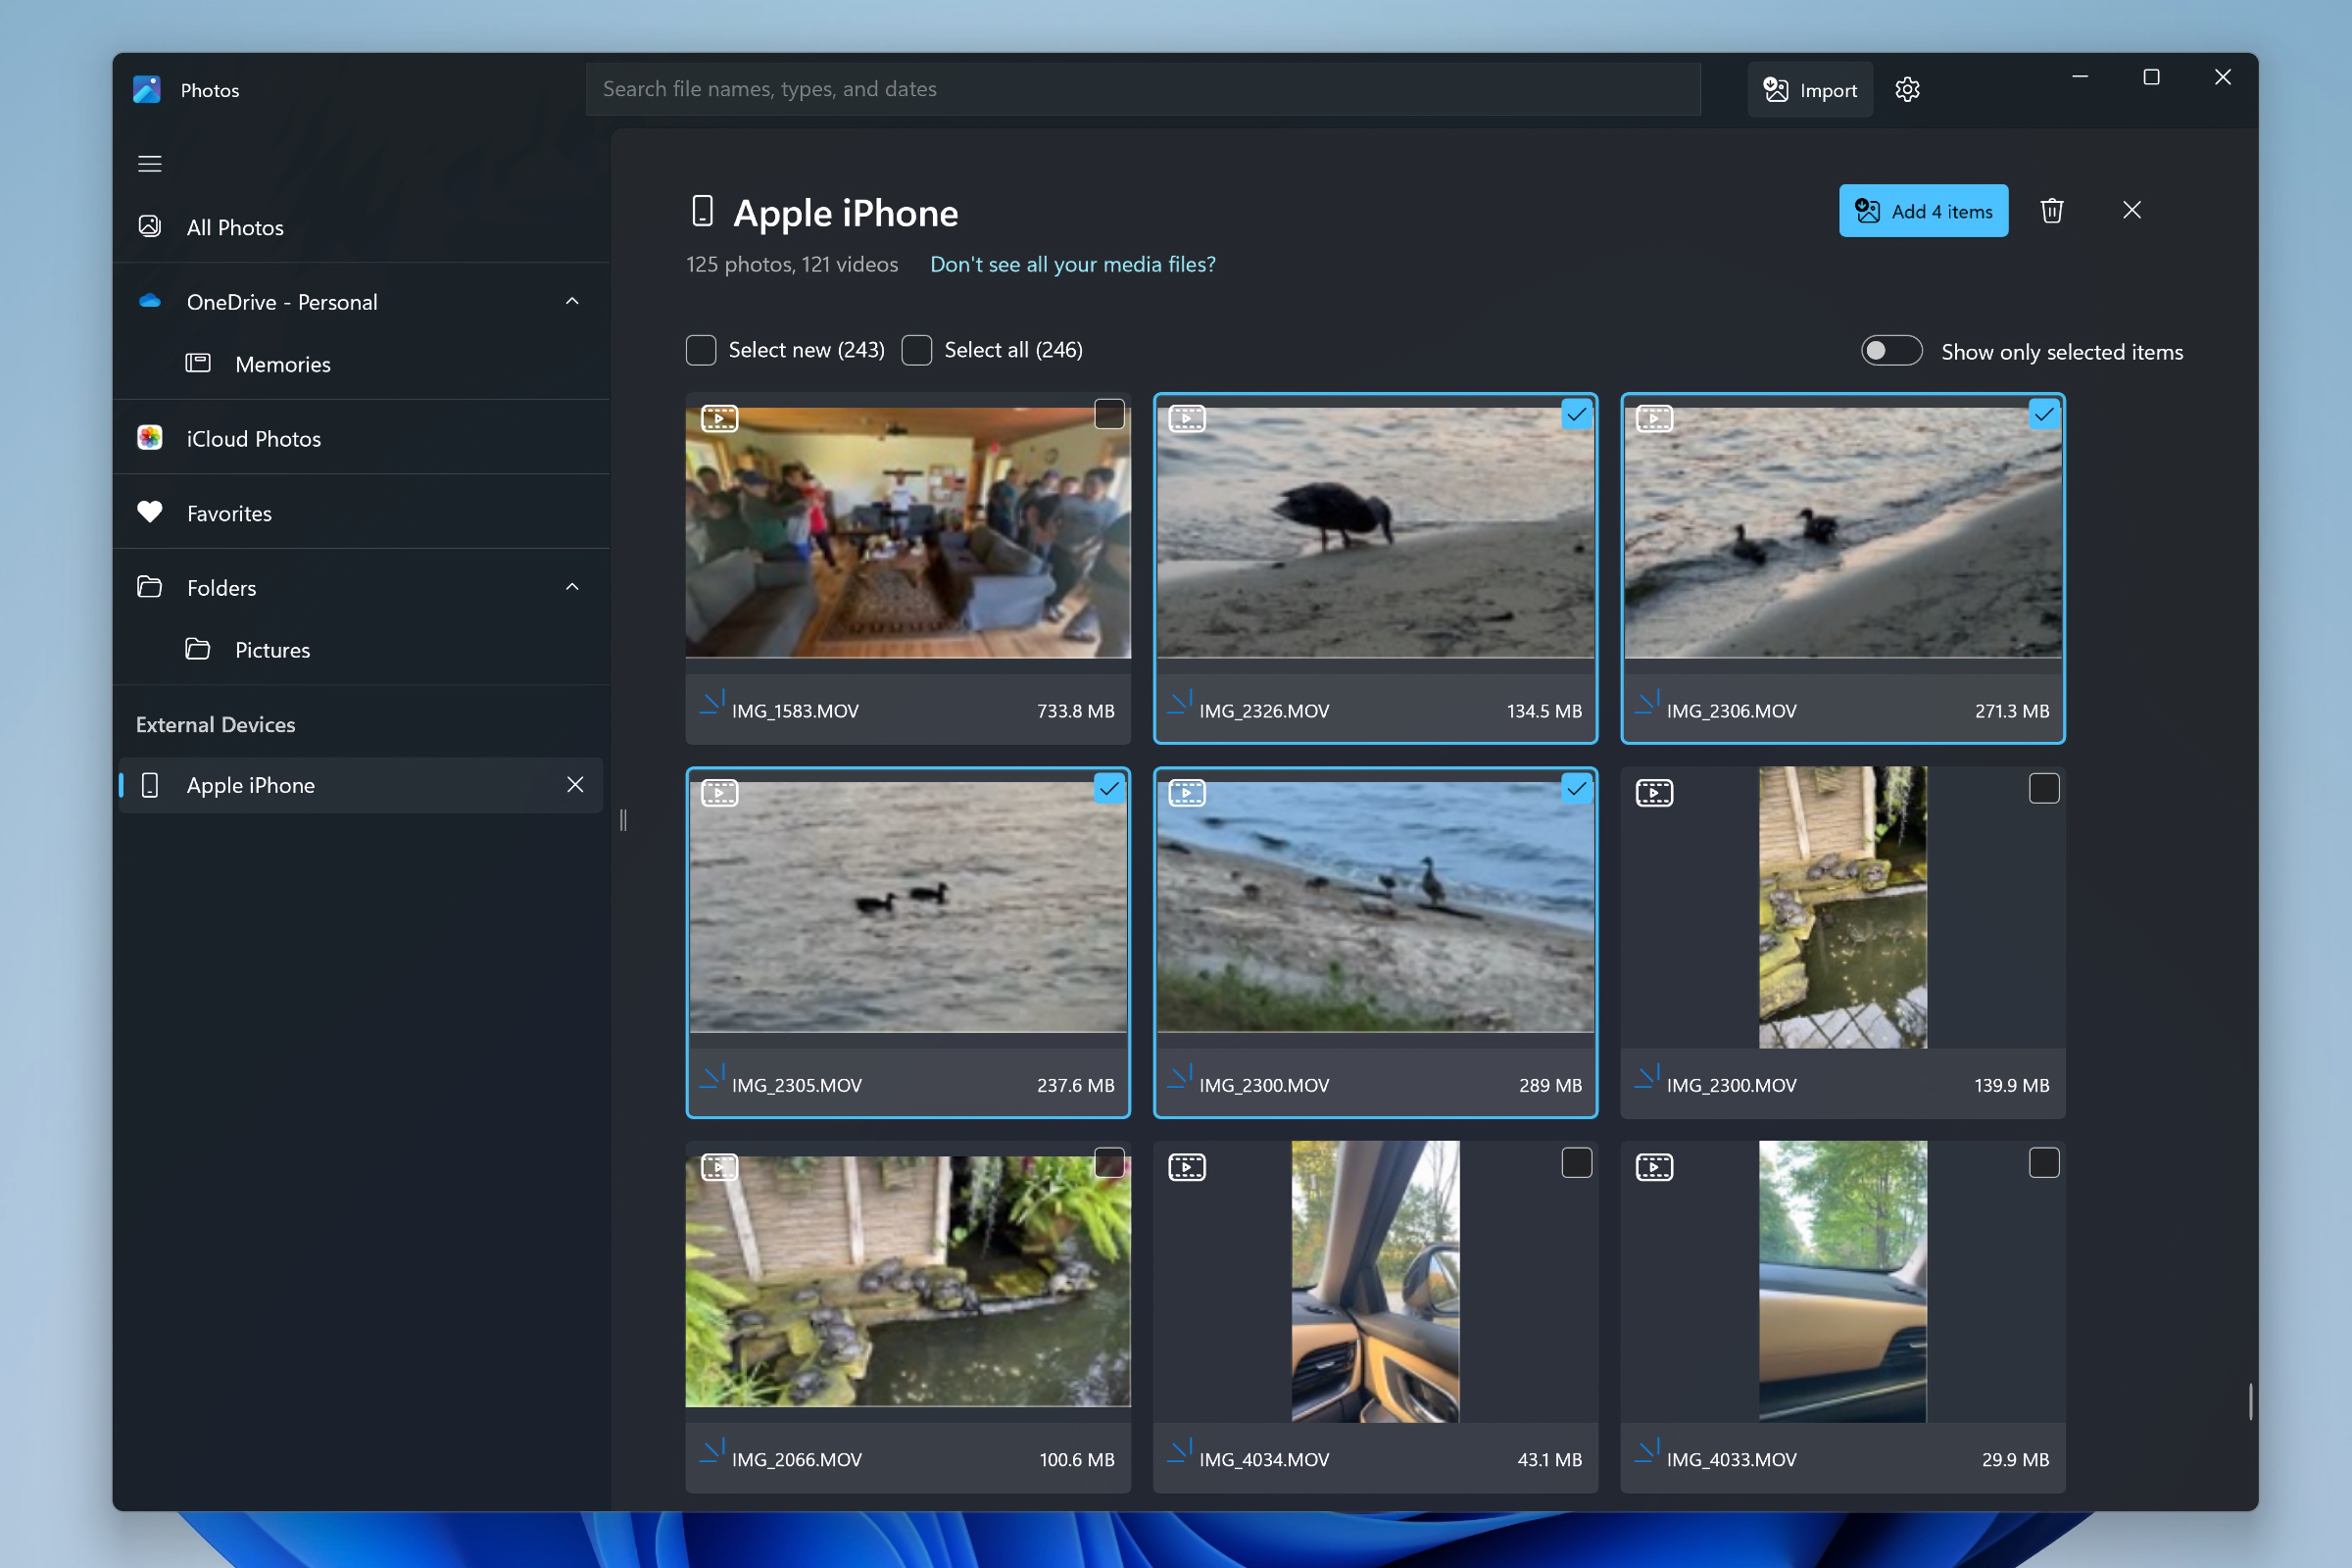Click the video play icon on IMG_2326.MOV
The image size is (2352, 1568).
point(1187,418)
